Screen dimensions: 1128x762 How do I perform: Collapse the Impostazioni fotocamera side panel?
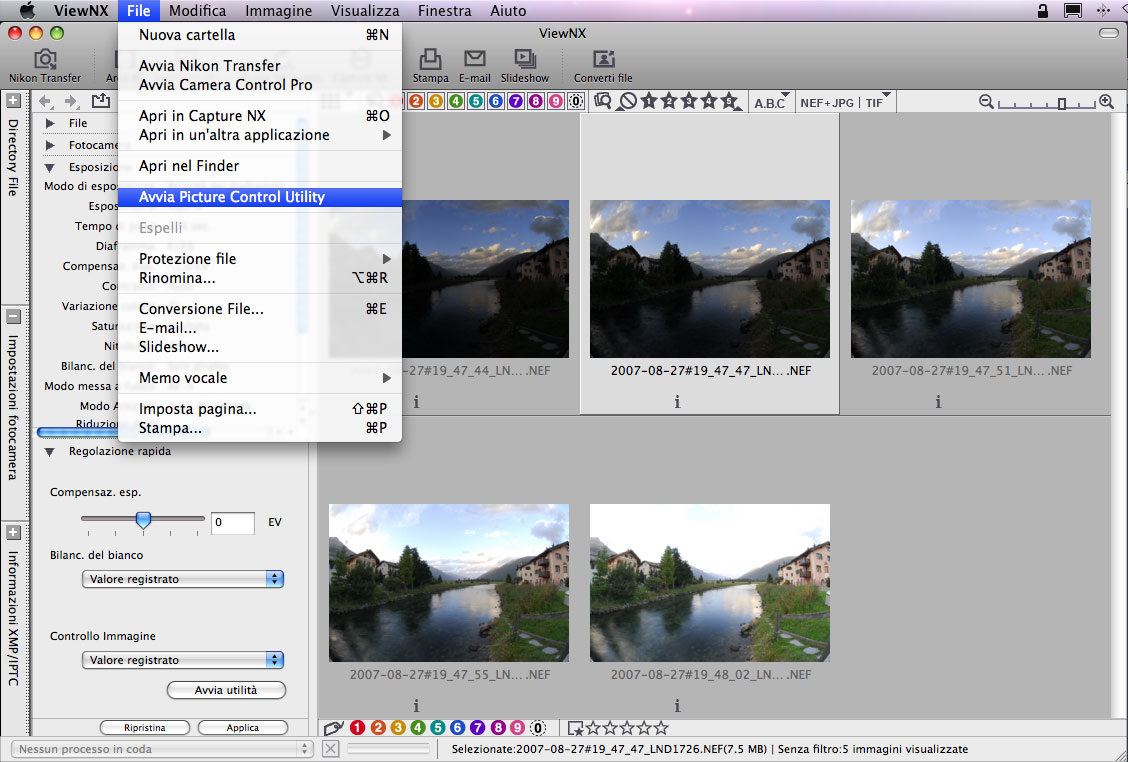click(x=13, y=317)
